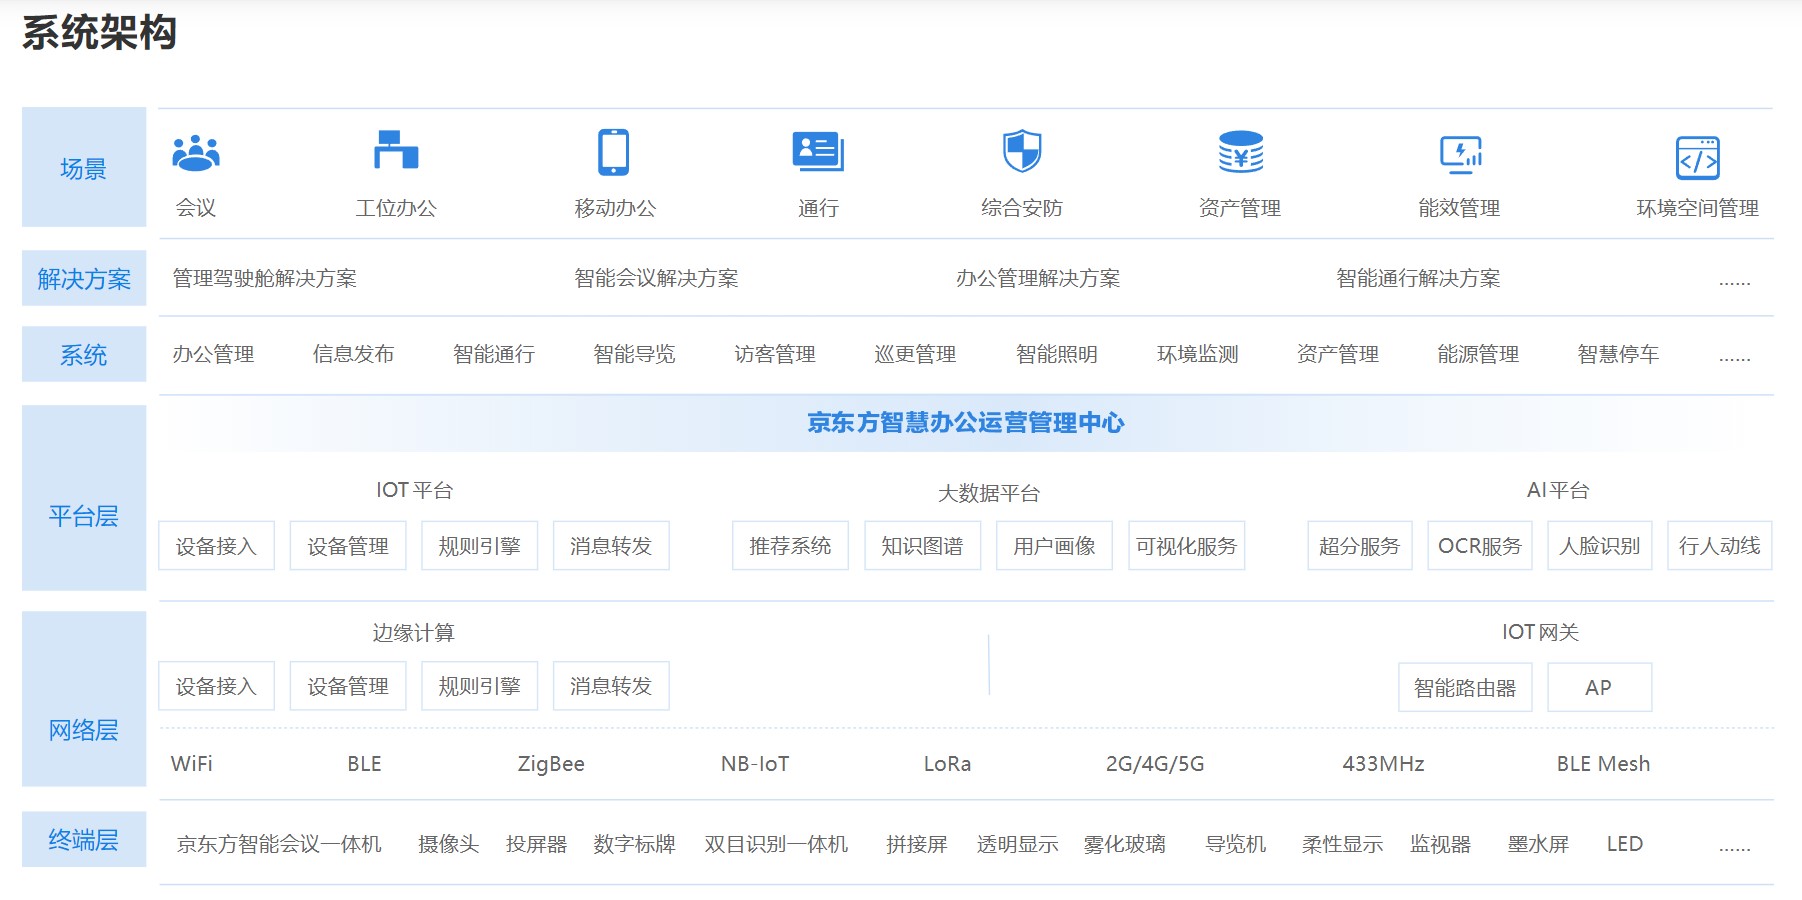Image resolution: width=1802 pixels, height=900 pixels.
Task: Click the 综合安防 security shield icon
Action: click(x=1022, y=152)
